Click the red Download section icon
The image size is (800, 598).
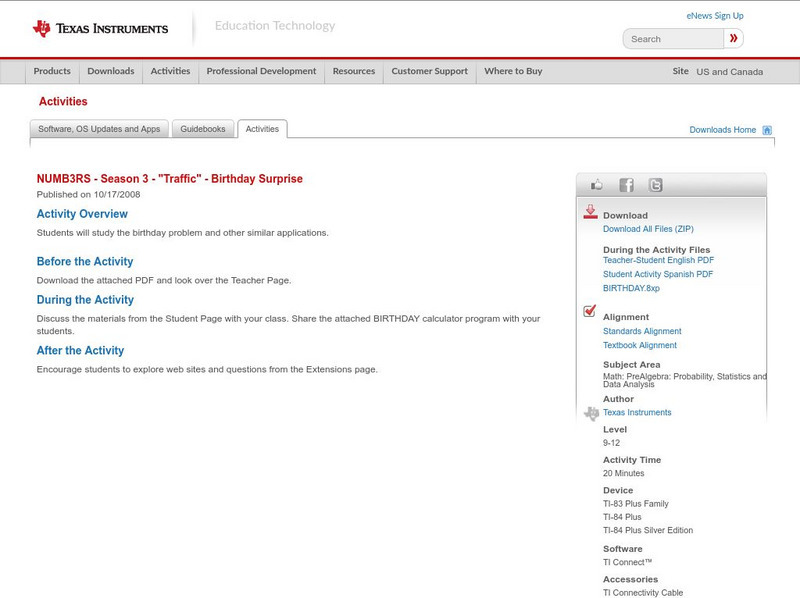tap(590, 212)
